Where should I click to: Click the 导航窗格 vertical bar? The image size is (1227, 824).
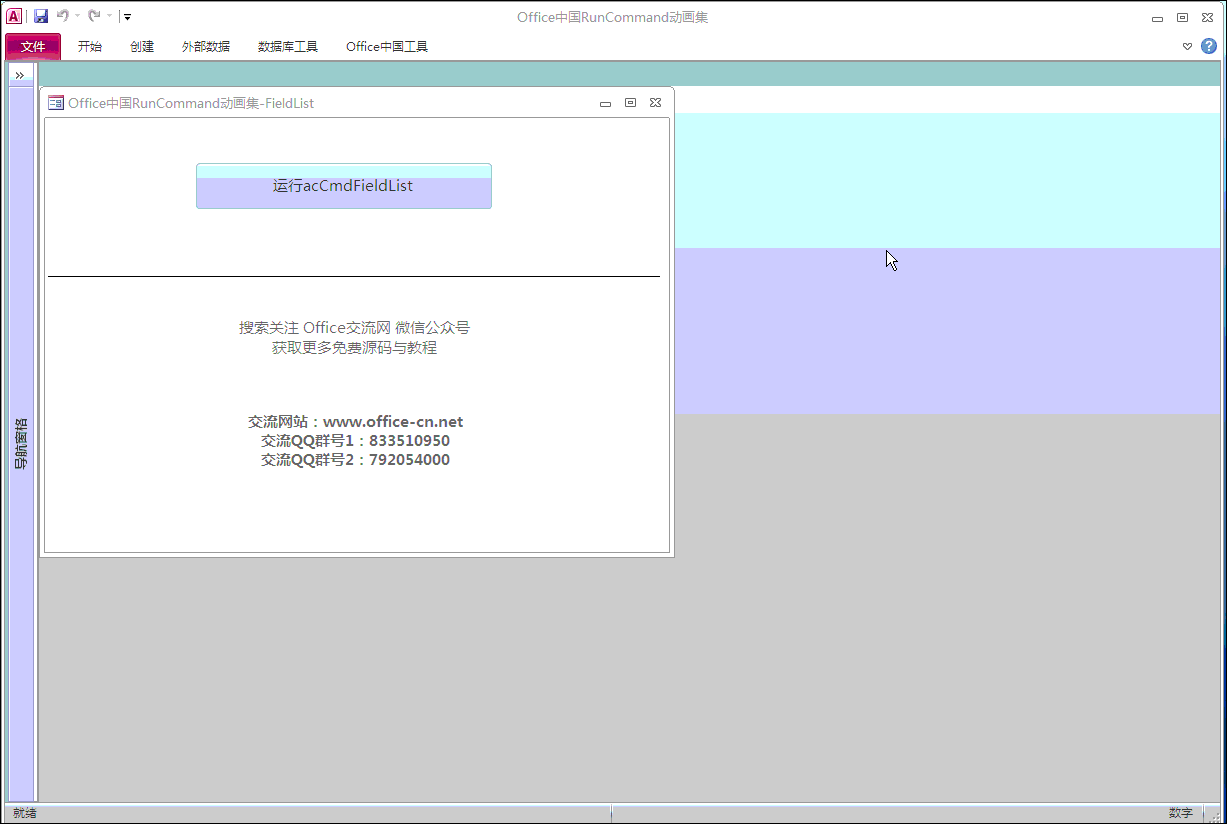pos(22,444)
